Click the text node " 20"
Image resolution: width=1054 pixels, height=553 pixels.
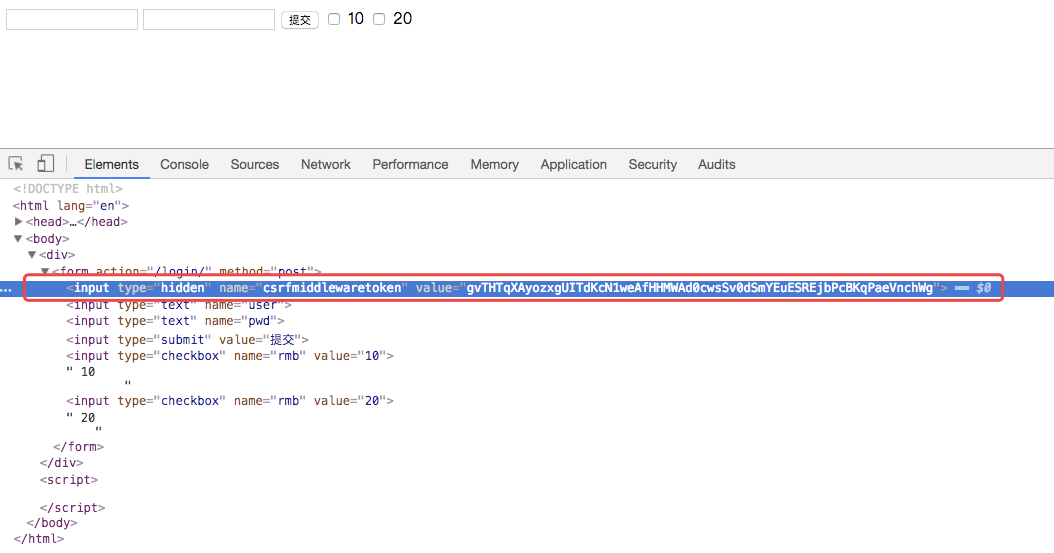pyautogui.click(x=81, y=418)
